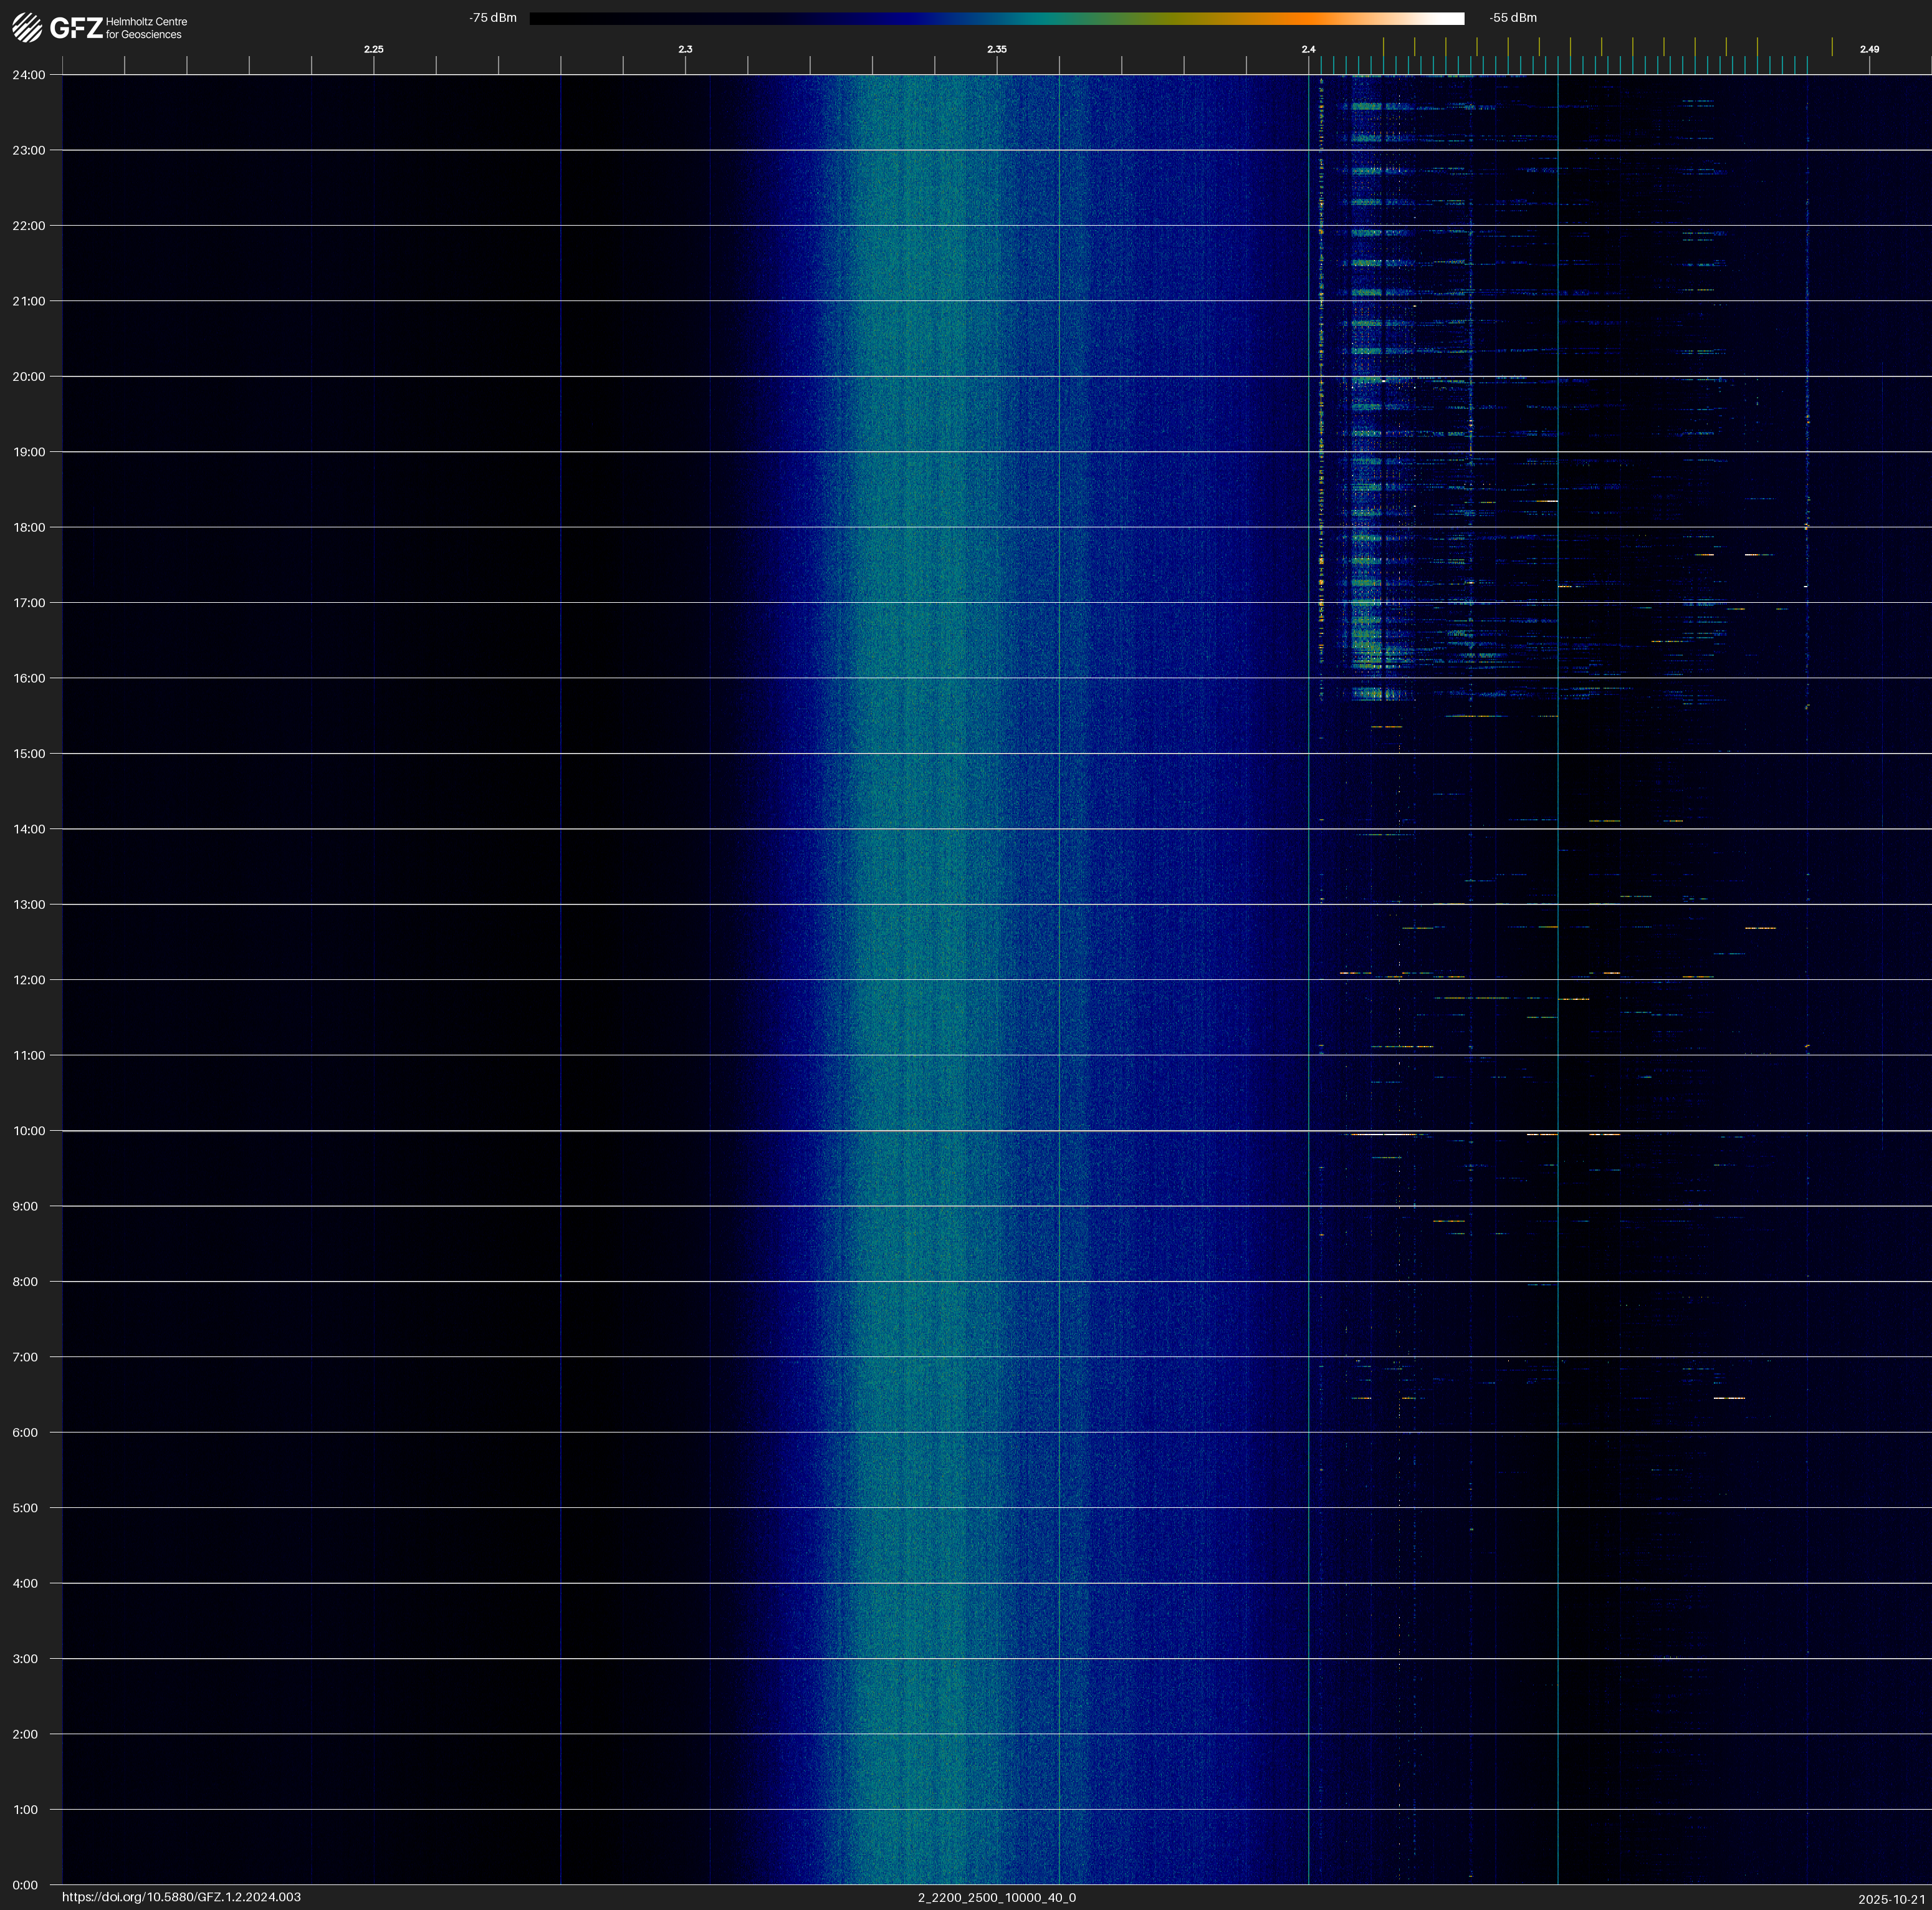The height and width of the screenshot is (1910, 1932).
Task: Click the 24:00 time axis label
Action: point(29,75)
